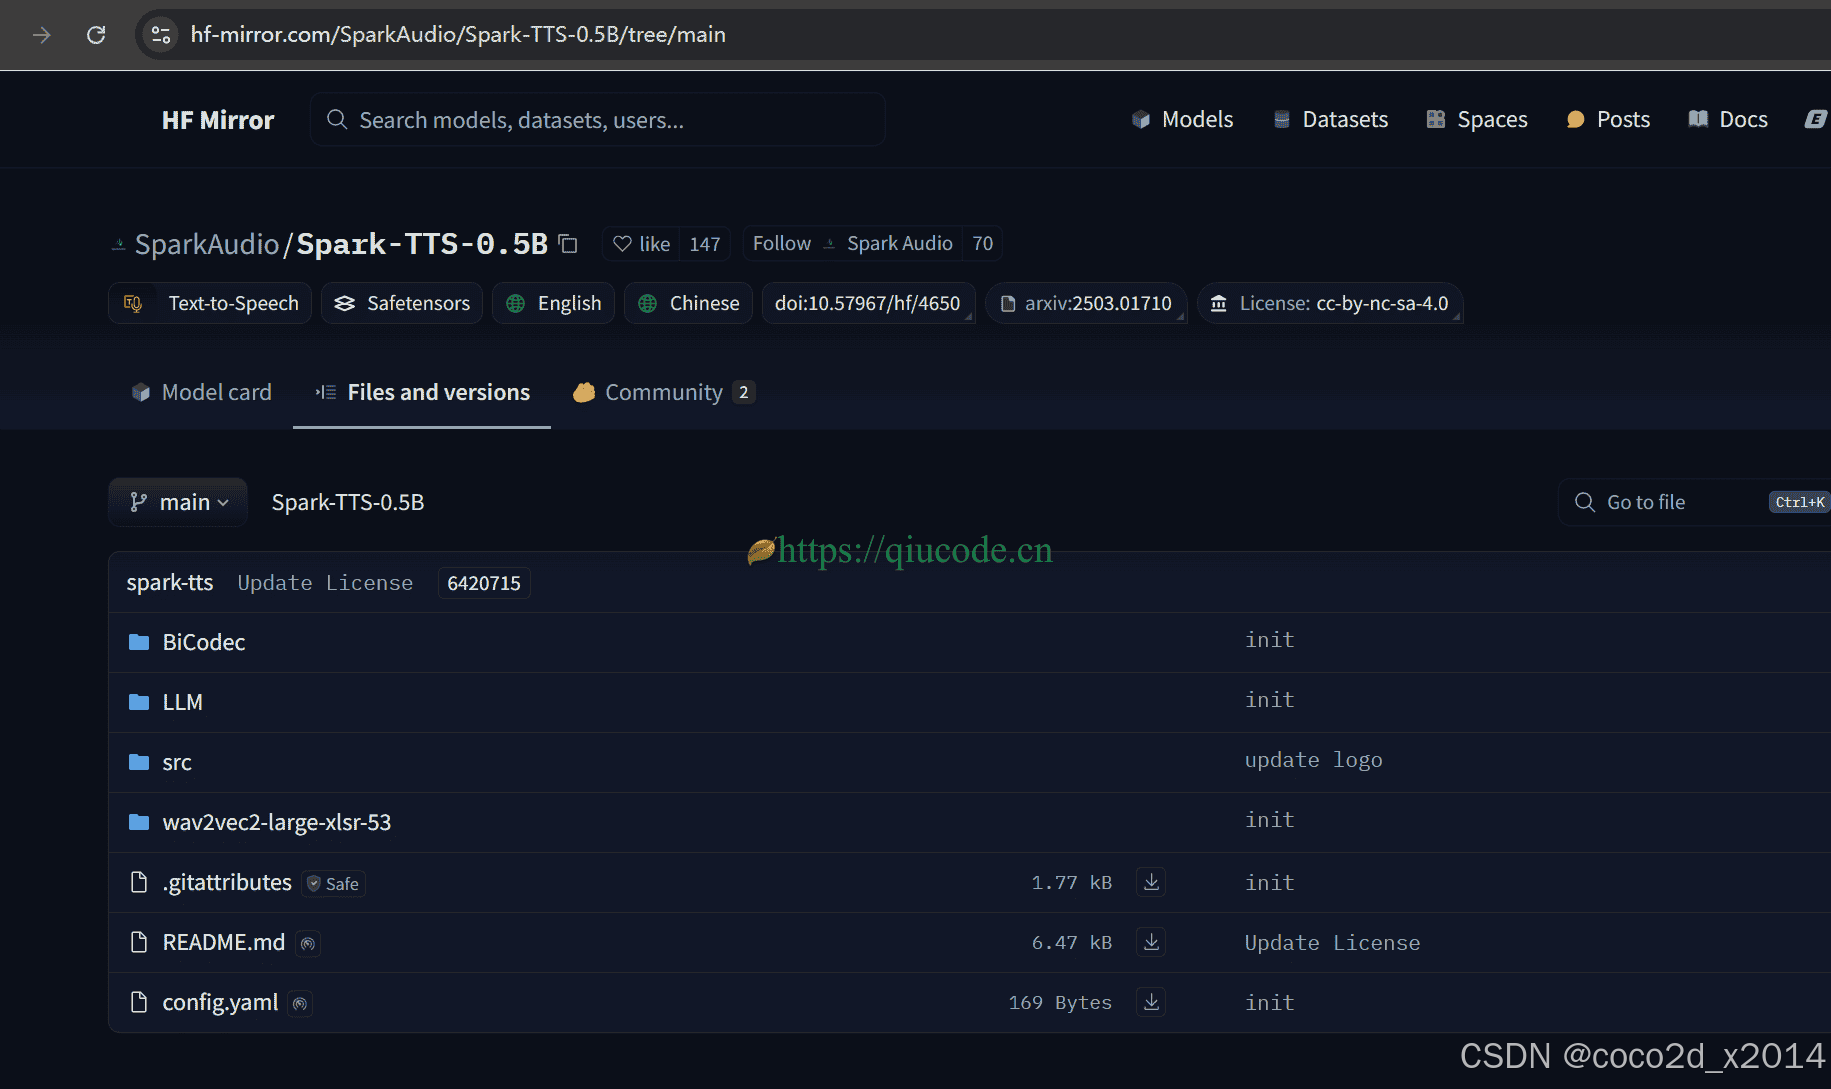Download the .gitattributes file
1831x1089 pixels.
tap(1151, 882)
